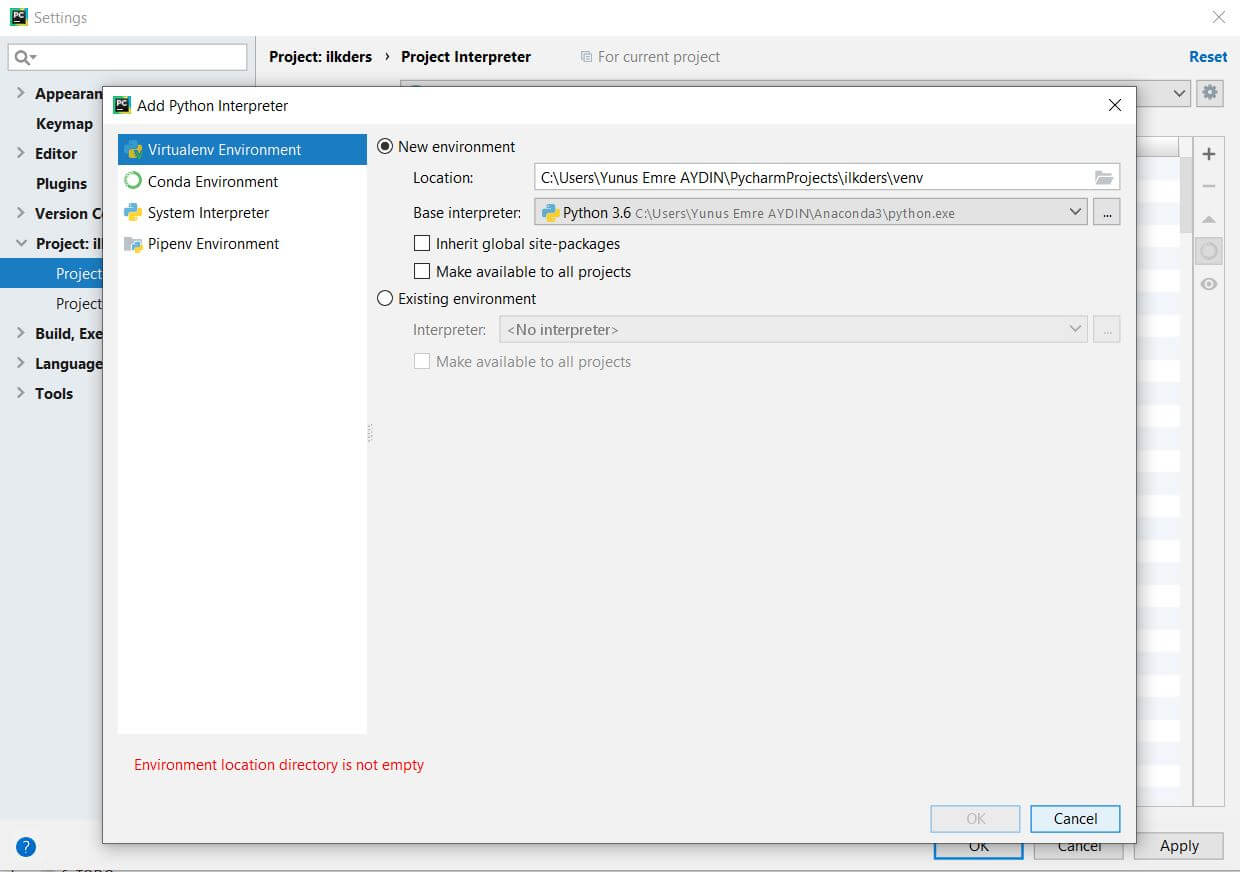Click the PyCharm icon in interpreter dialog title
Viewport: 1240px width, 872px height.
122,105
